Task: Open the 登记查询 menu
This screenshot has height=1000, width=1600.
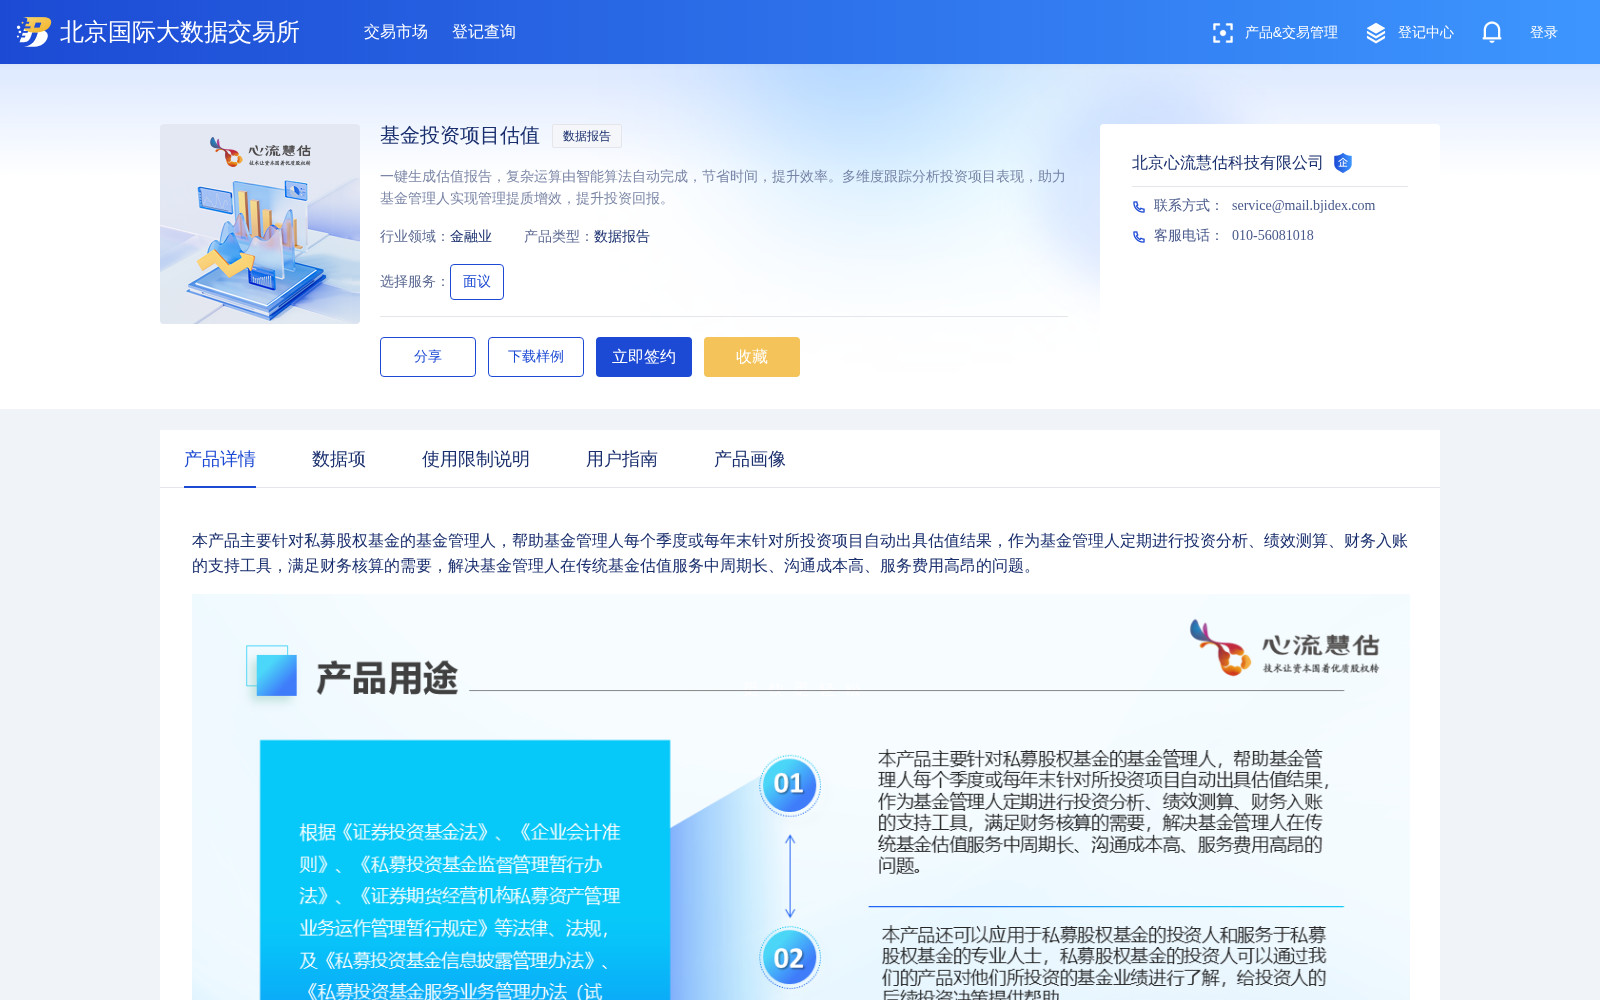Action: click(x=484, y=32)
